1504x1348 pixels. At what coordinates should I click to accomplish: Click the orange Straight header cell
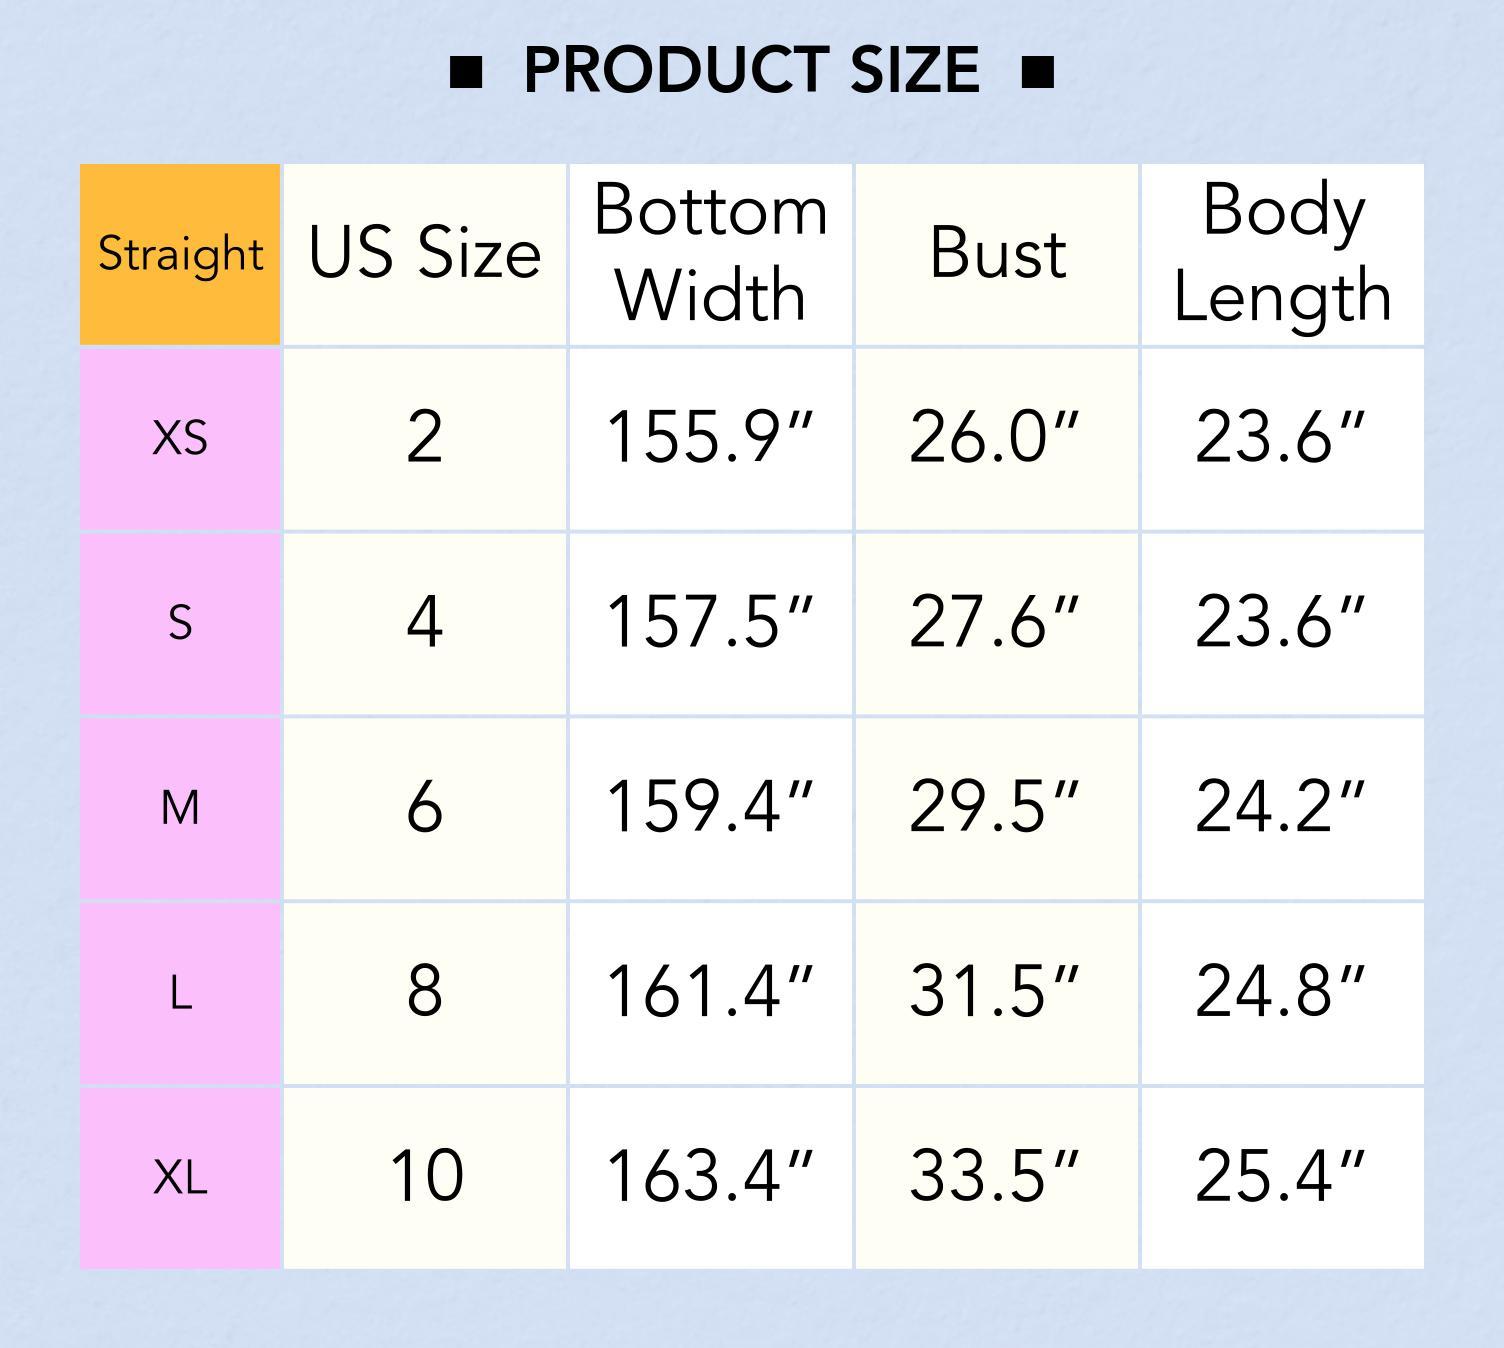[x=180, y=254]
